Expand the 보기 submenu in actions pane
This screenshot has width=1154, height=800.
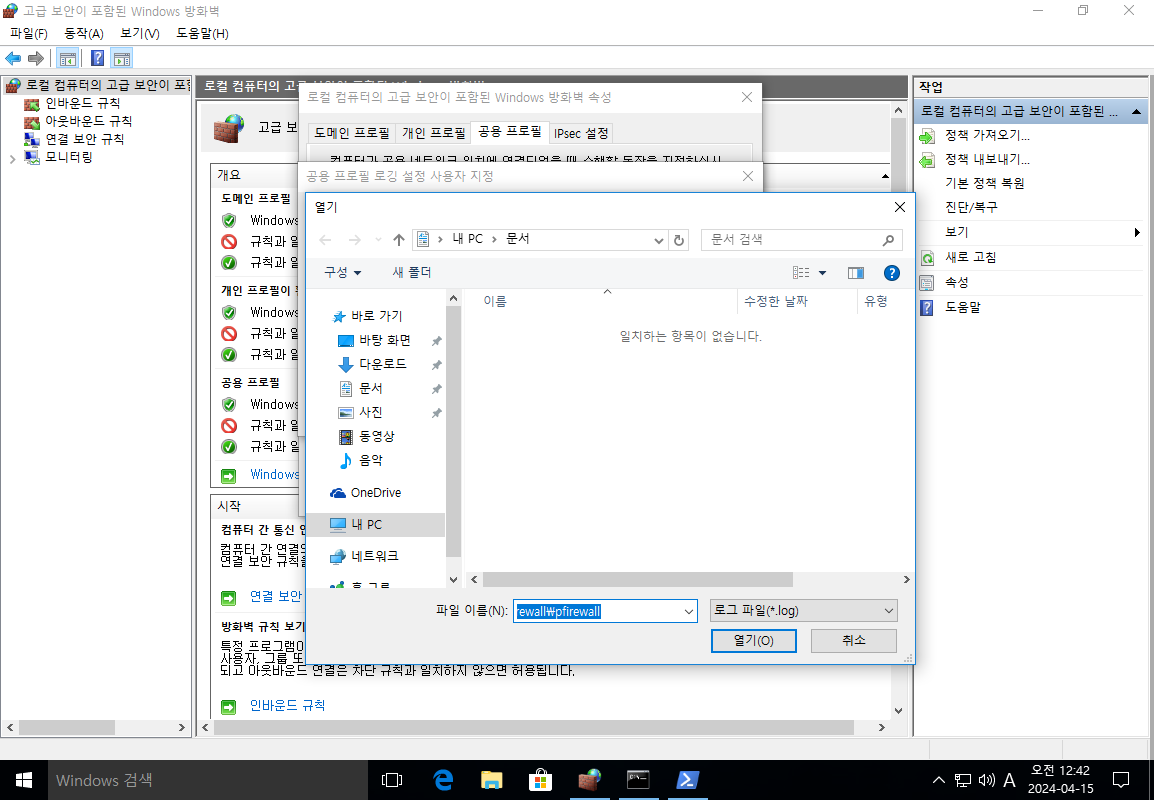[1137, 233]
